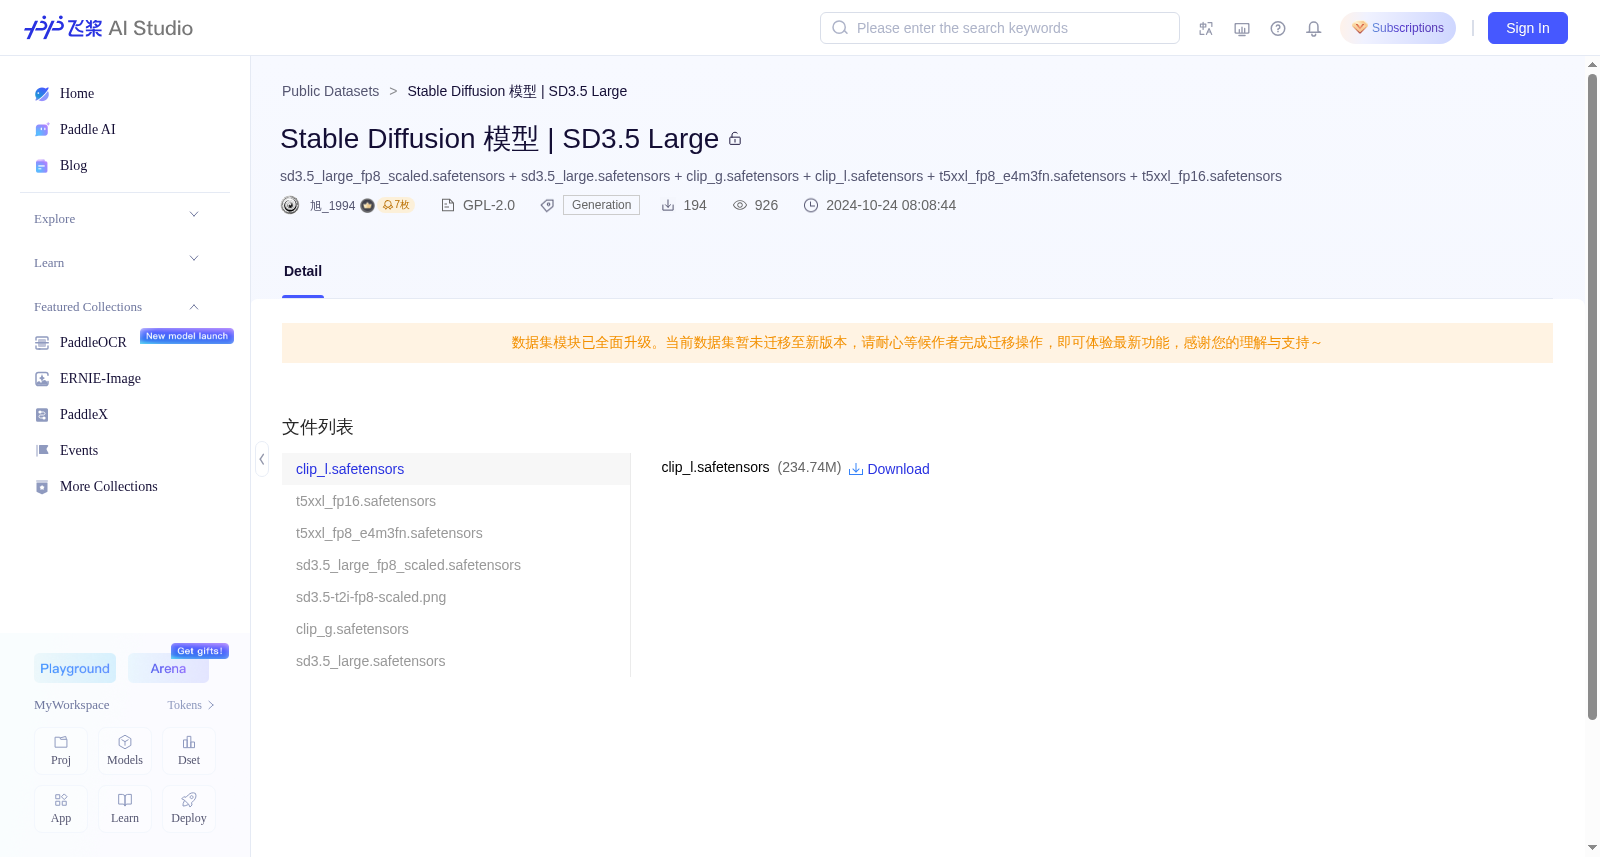
Task: Open the Proj workspace shortcut
Action: (x=61, y=751)
